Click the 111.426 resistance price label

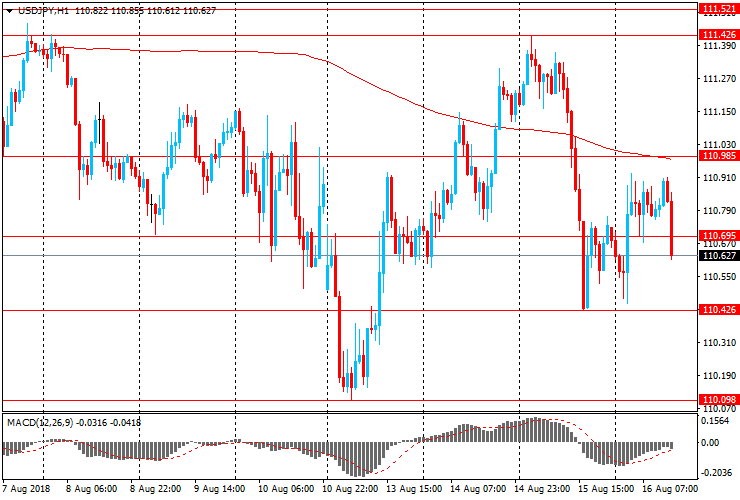719,34
